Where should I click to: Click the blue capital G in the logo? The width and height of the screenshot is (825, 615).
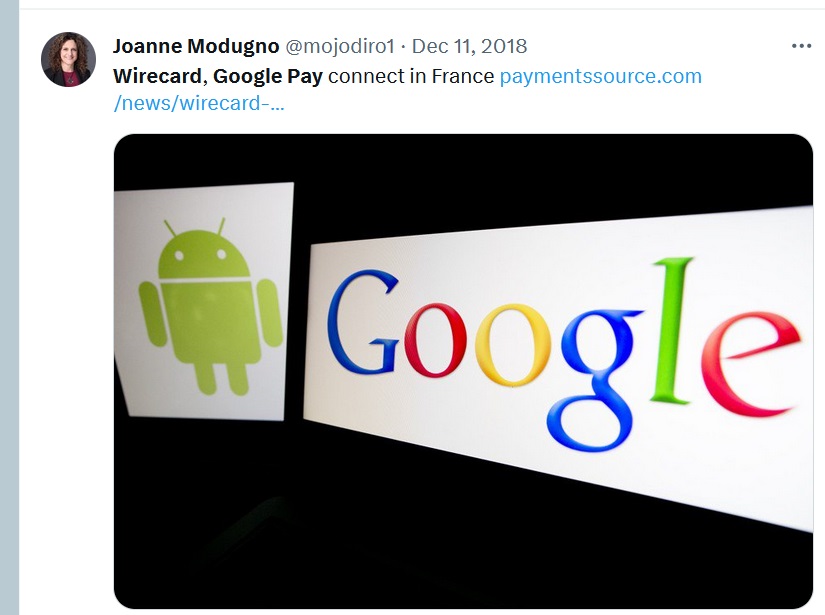click(x=363, y=321)
